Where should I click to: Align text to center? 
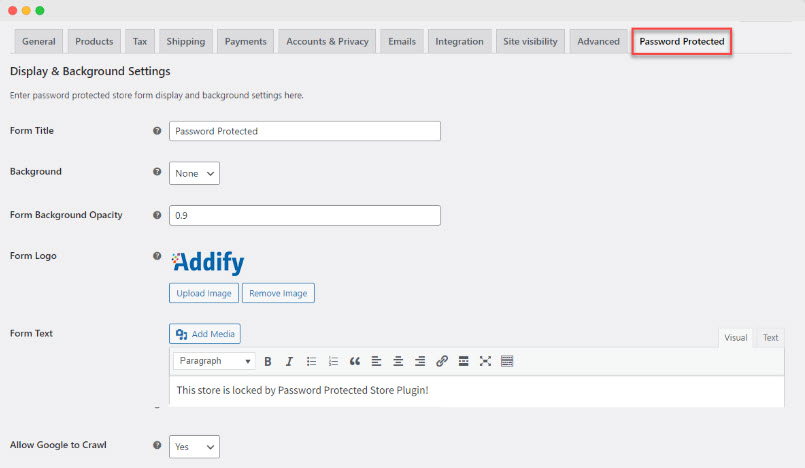click(398, 361)
